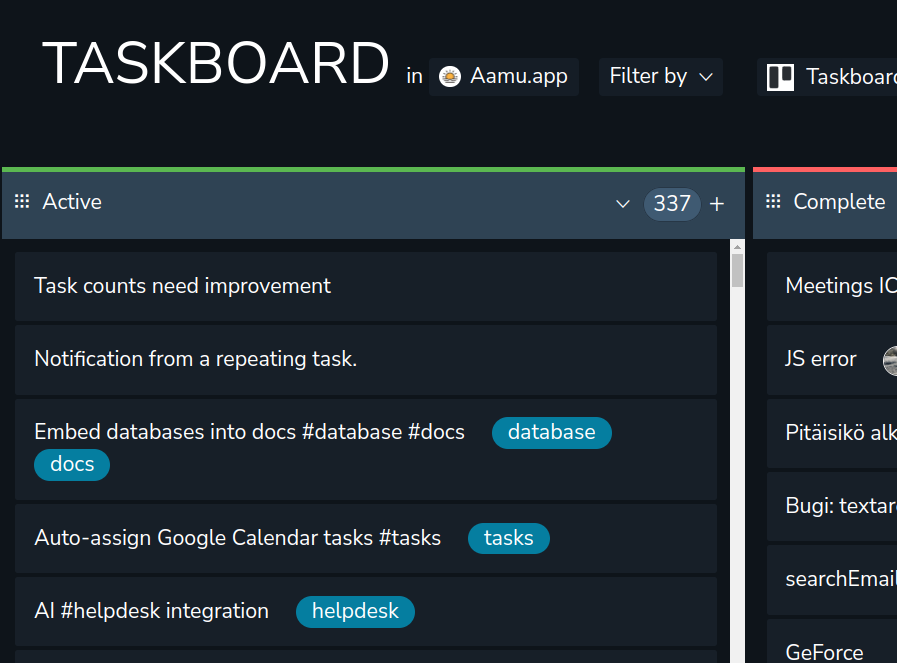Click the avatar on JS error task

pos(890,360)
